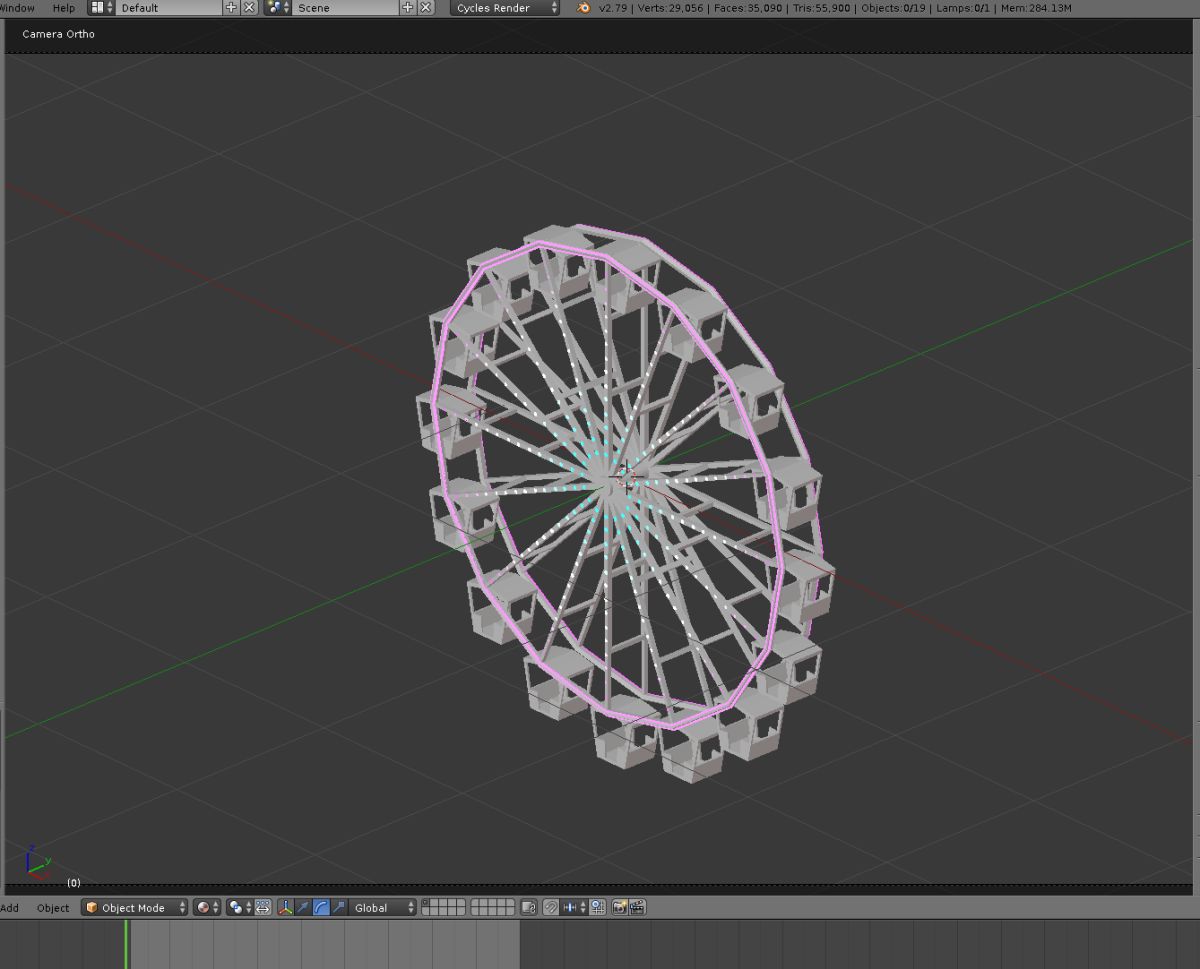Click the axis orientation gizmo

pos(37,861)
